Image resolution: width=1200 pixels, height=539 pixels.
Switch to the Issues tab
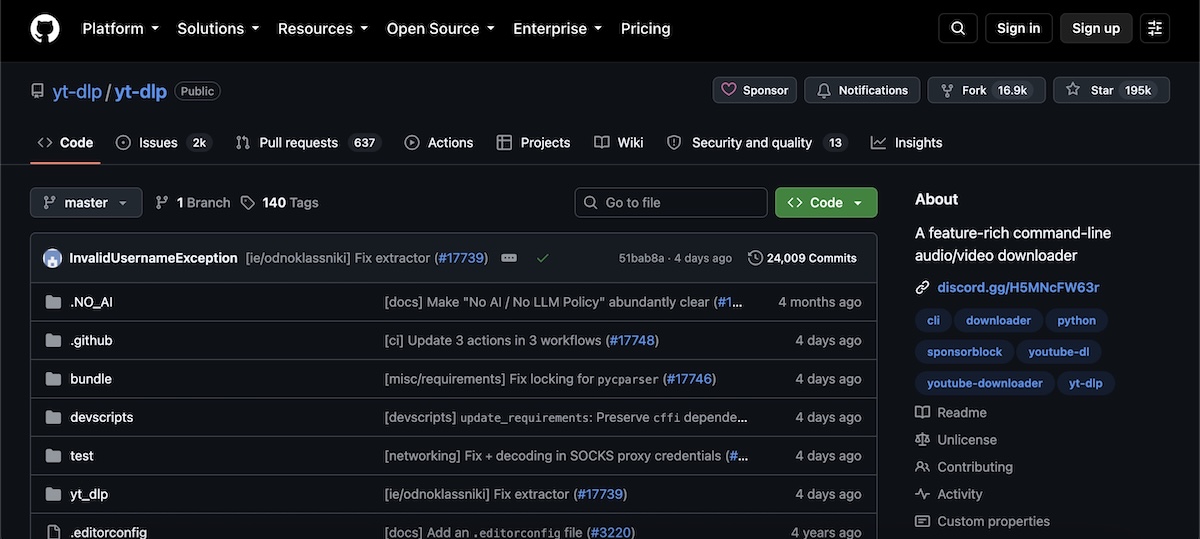coord(162,143)
